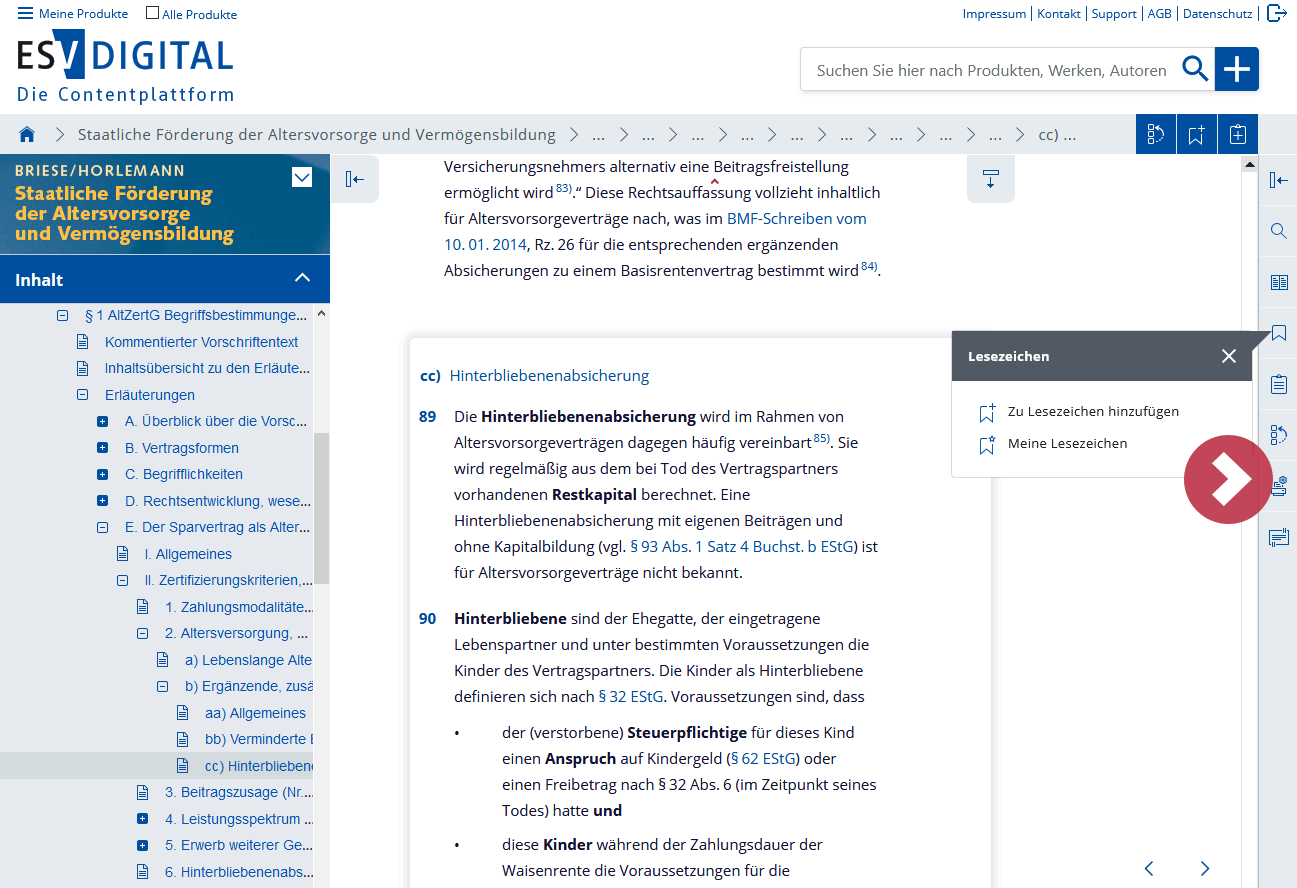Expand D. Rechtsentwicklung node
The height and width of the screenshot is (888, 1297).
pyautogui.click(x=102, y=501)
